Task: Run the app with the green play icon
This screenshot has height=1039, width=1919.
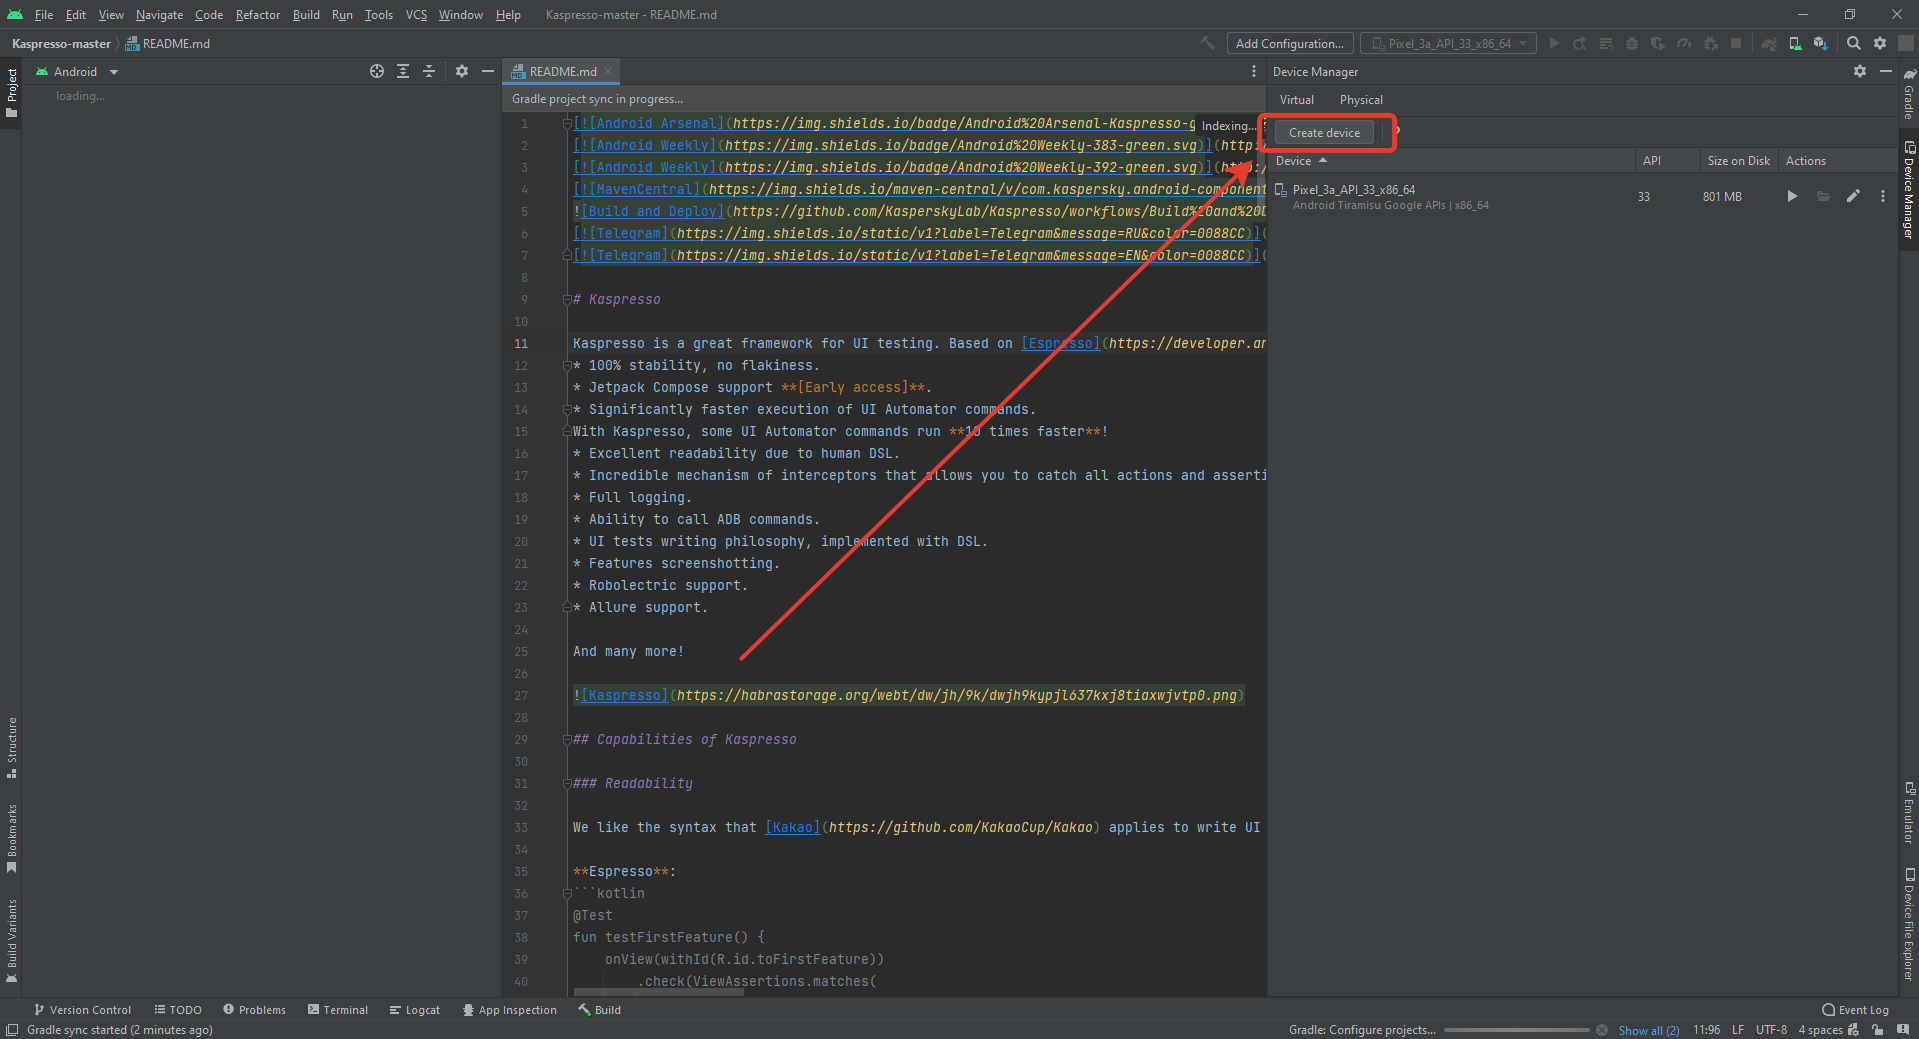Action: pyautogui.click(x=1554, y=43)
